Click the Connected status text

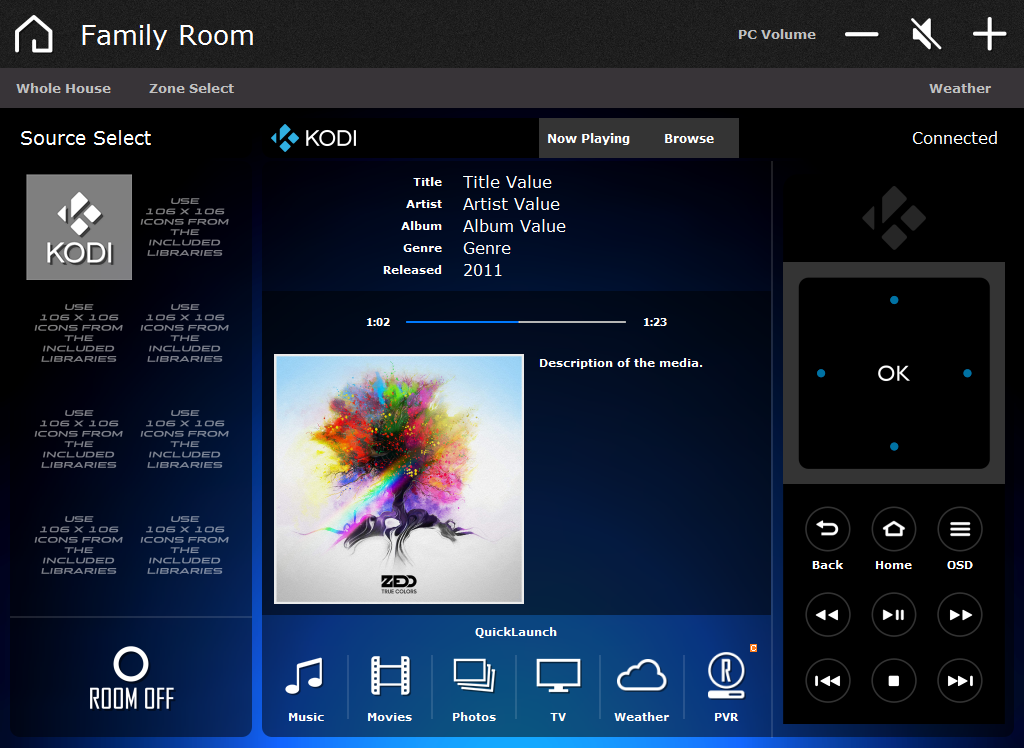(955, 138)
